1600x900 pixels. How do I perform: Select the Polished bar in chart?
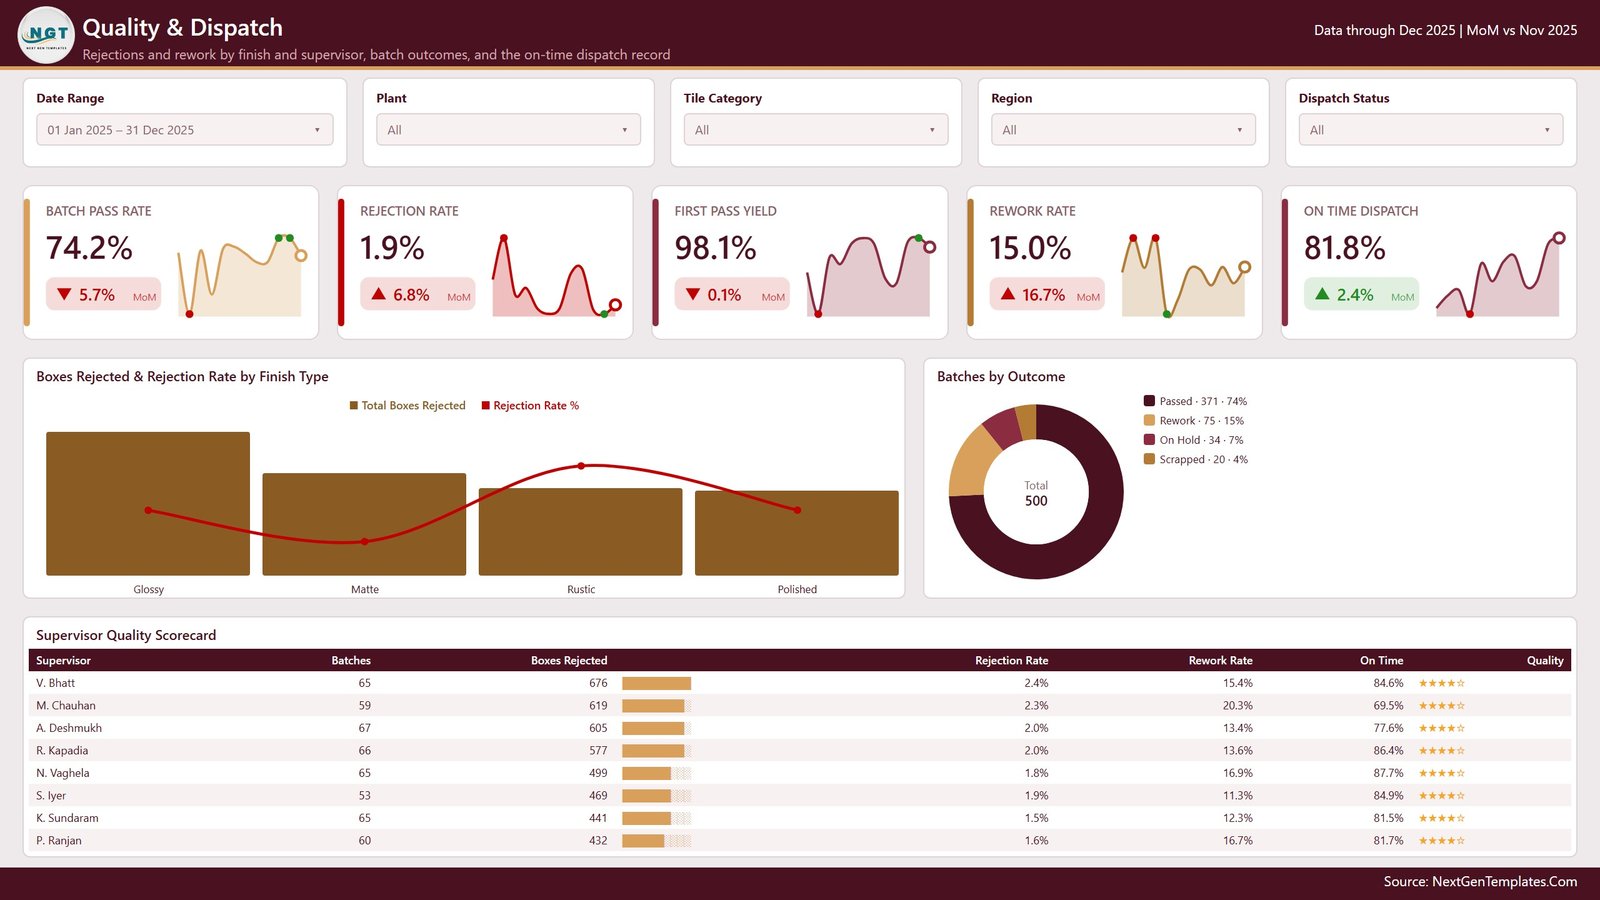click(x=797, y=533)
